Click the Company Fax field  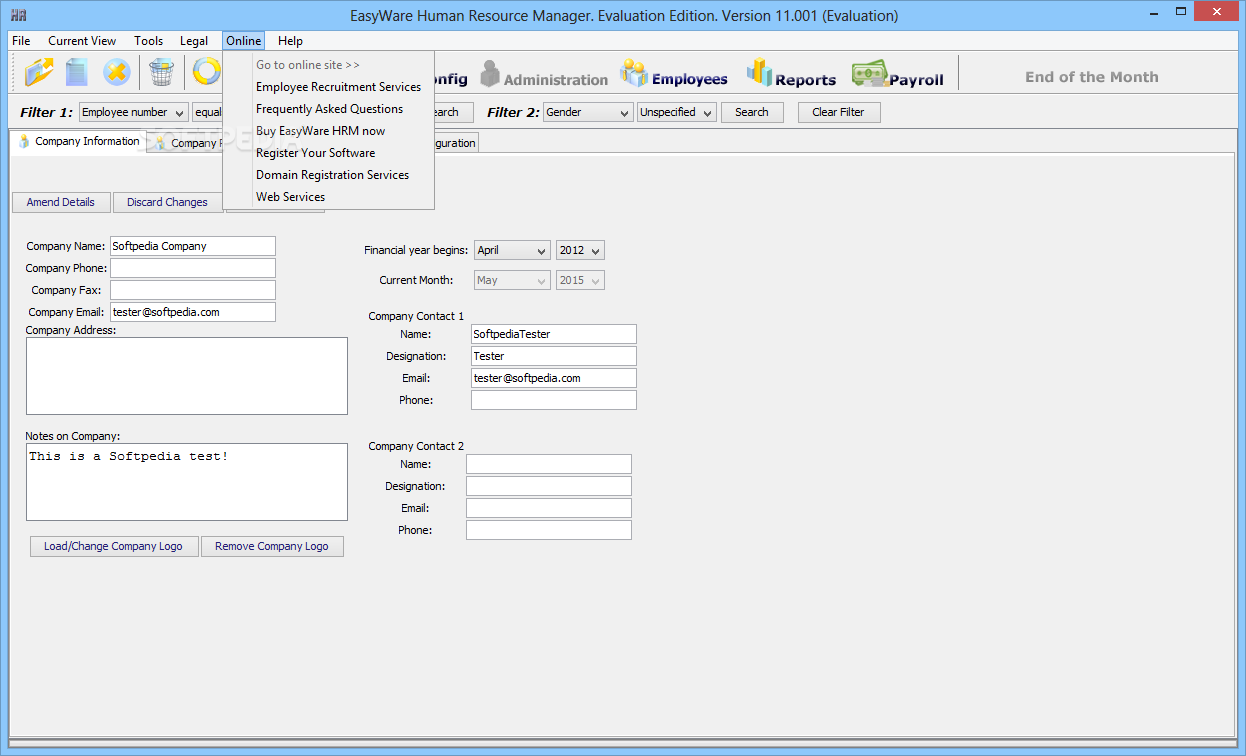(192, 290)
